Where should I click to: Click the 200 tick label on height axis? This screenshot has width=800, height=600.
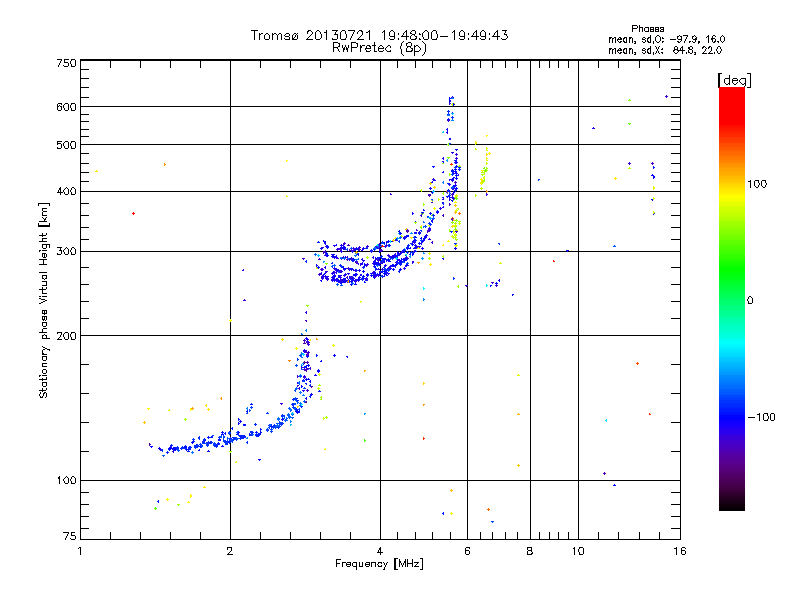coord(66,336)
